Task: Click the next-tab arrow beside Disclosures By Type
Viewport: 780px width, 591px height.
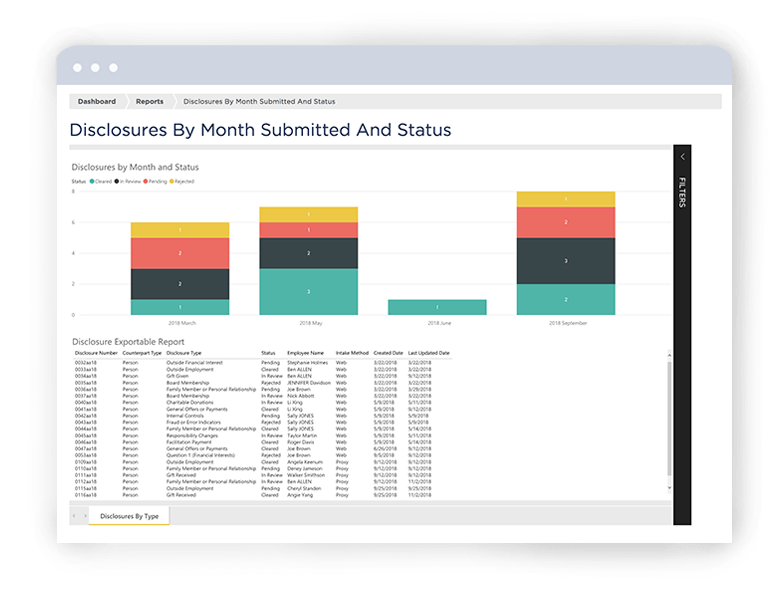Action: (x=85, y=516)
